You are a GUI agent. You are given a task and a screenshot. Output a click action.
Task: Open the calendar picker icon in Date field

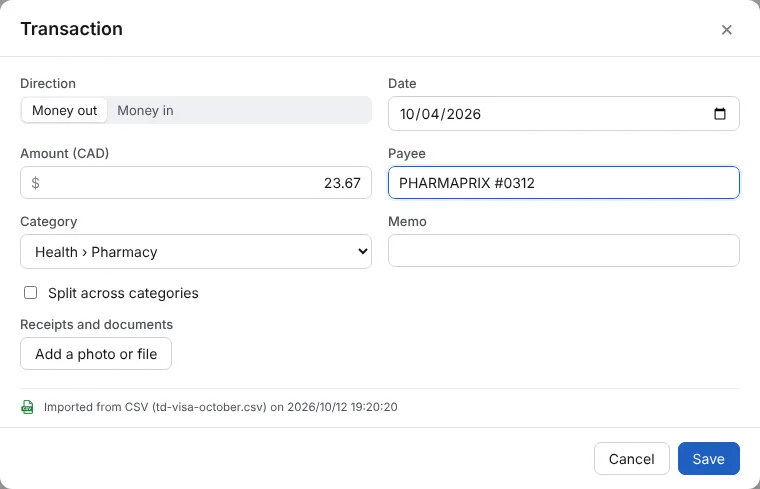point(720,114)
